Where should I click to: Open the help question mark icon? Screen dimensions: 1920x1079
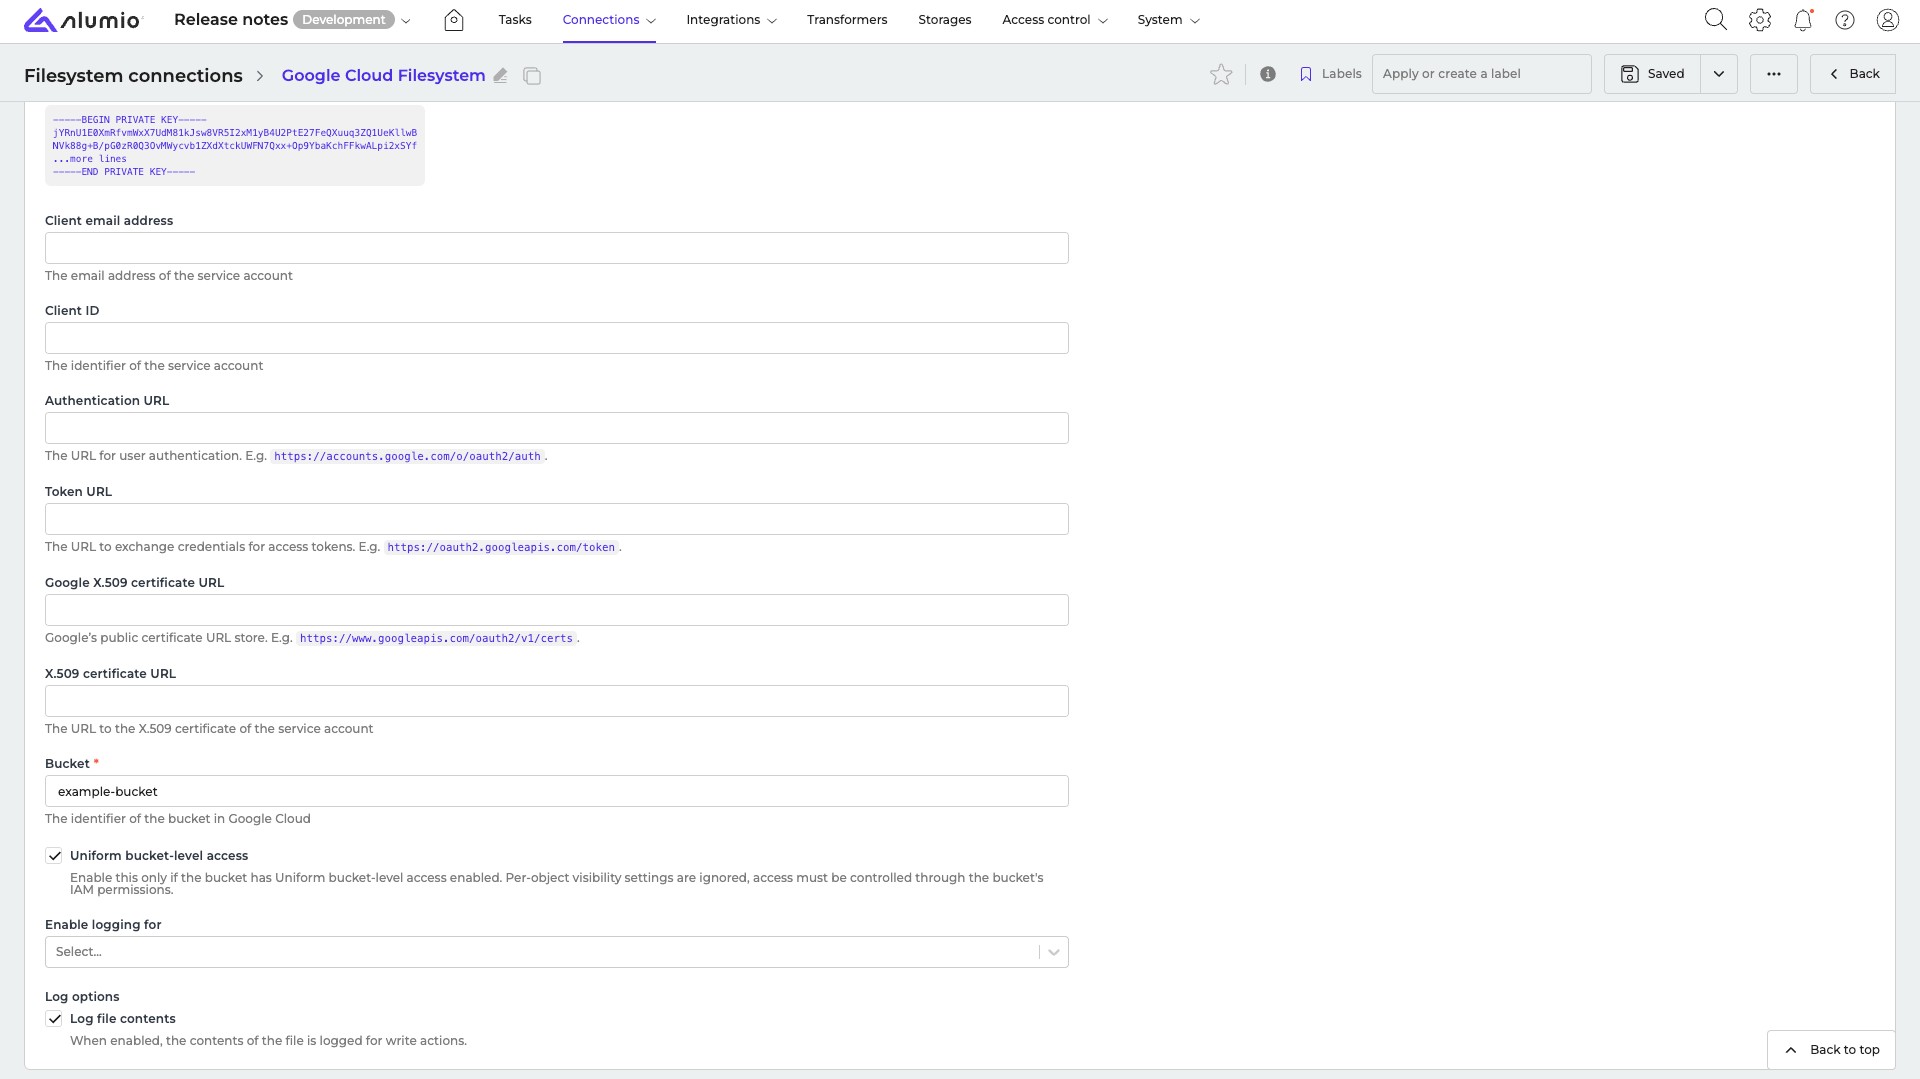point(1845,20)
